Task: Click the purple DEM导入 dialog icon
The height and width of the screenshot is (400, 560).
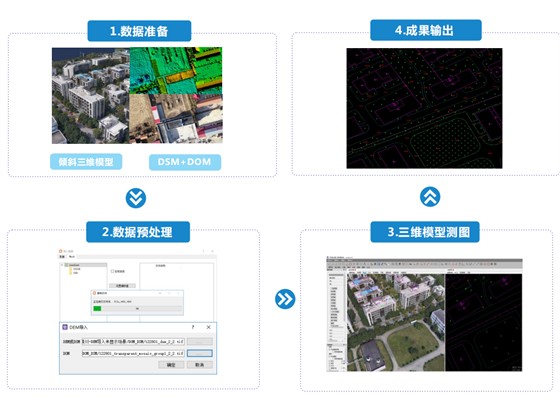Action: [65, 327]
